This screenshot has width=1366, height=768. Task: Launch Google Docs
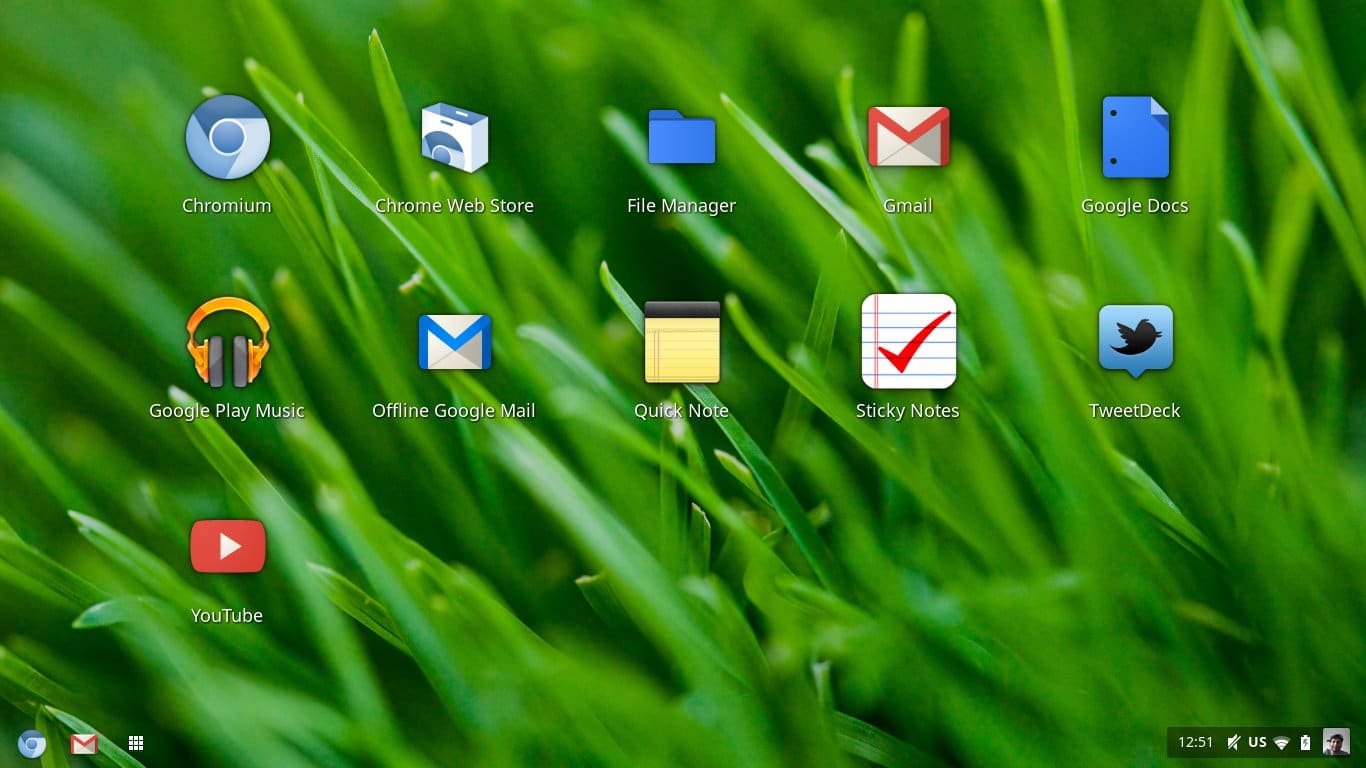pos(1135,138)
